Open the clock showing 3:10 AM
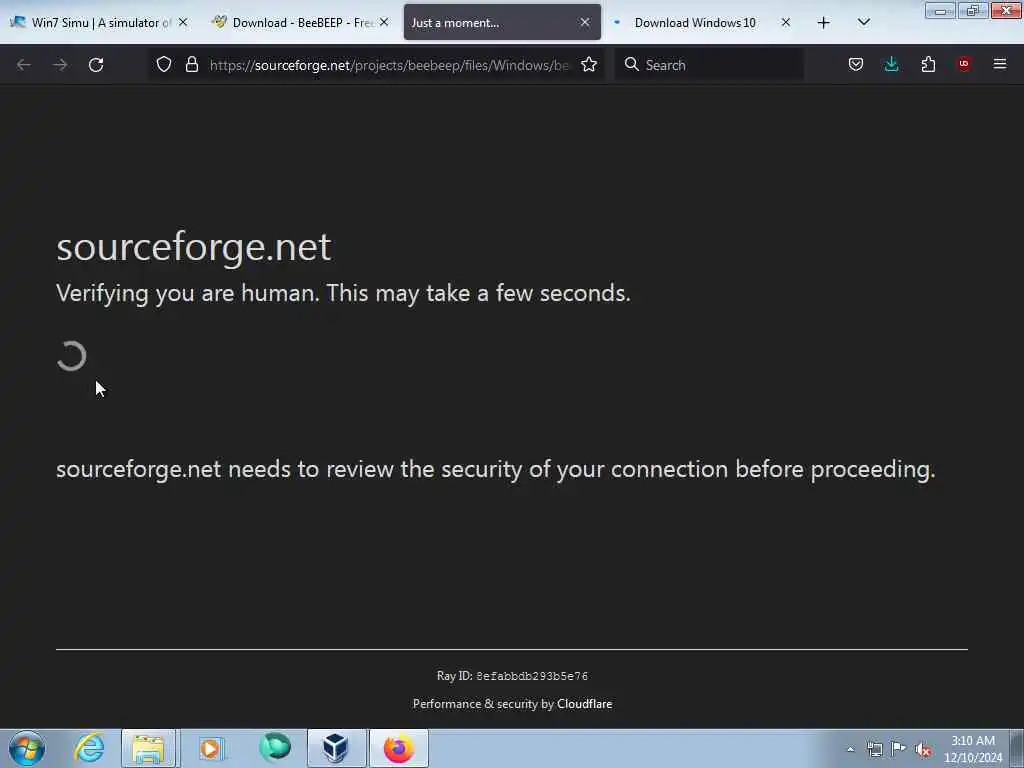 (973, 749)
